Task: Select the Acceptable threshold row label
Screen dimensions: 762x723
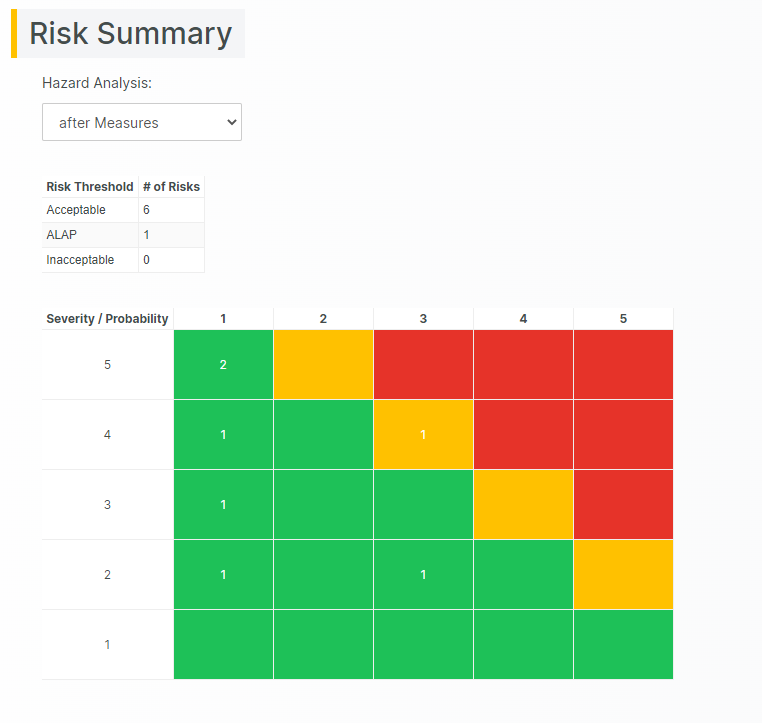Action: pos(76,210)
